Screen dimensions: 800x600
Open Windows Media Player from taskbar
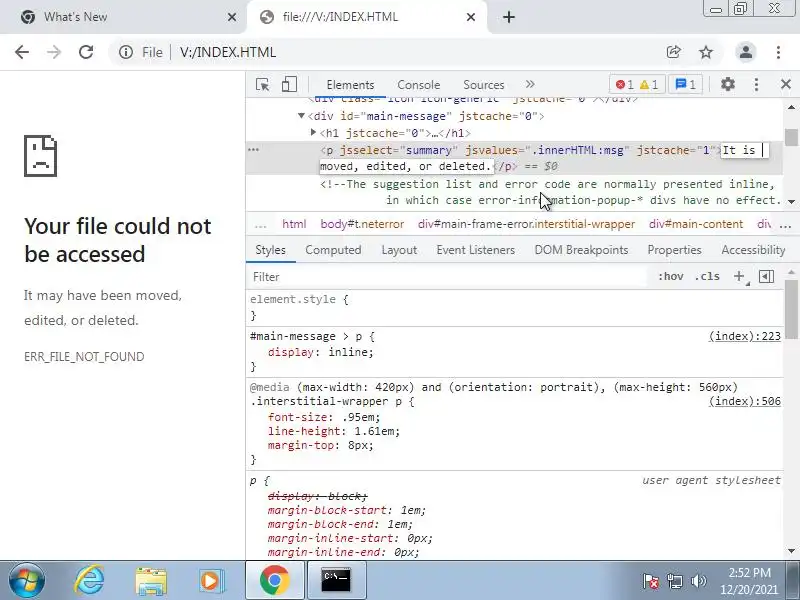[211, 581]
